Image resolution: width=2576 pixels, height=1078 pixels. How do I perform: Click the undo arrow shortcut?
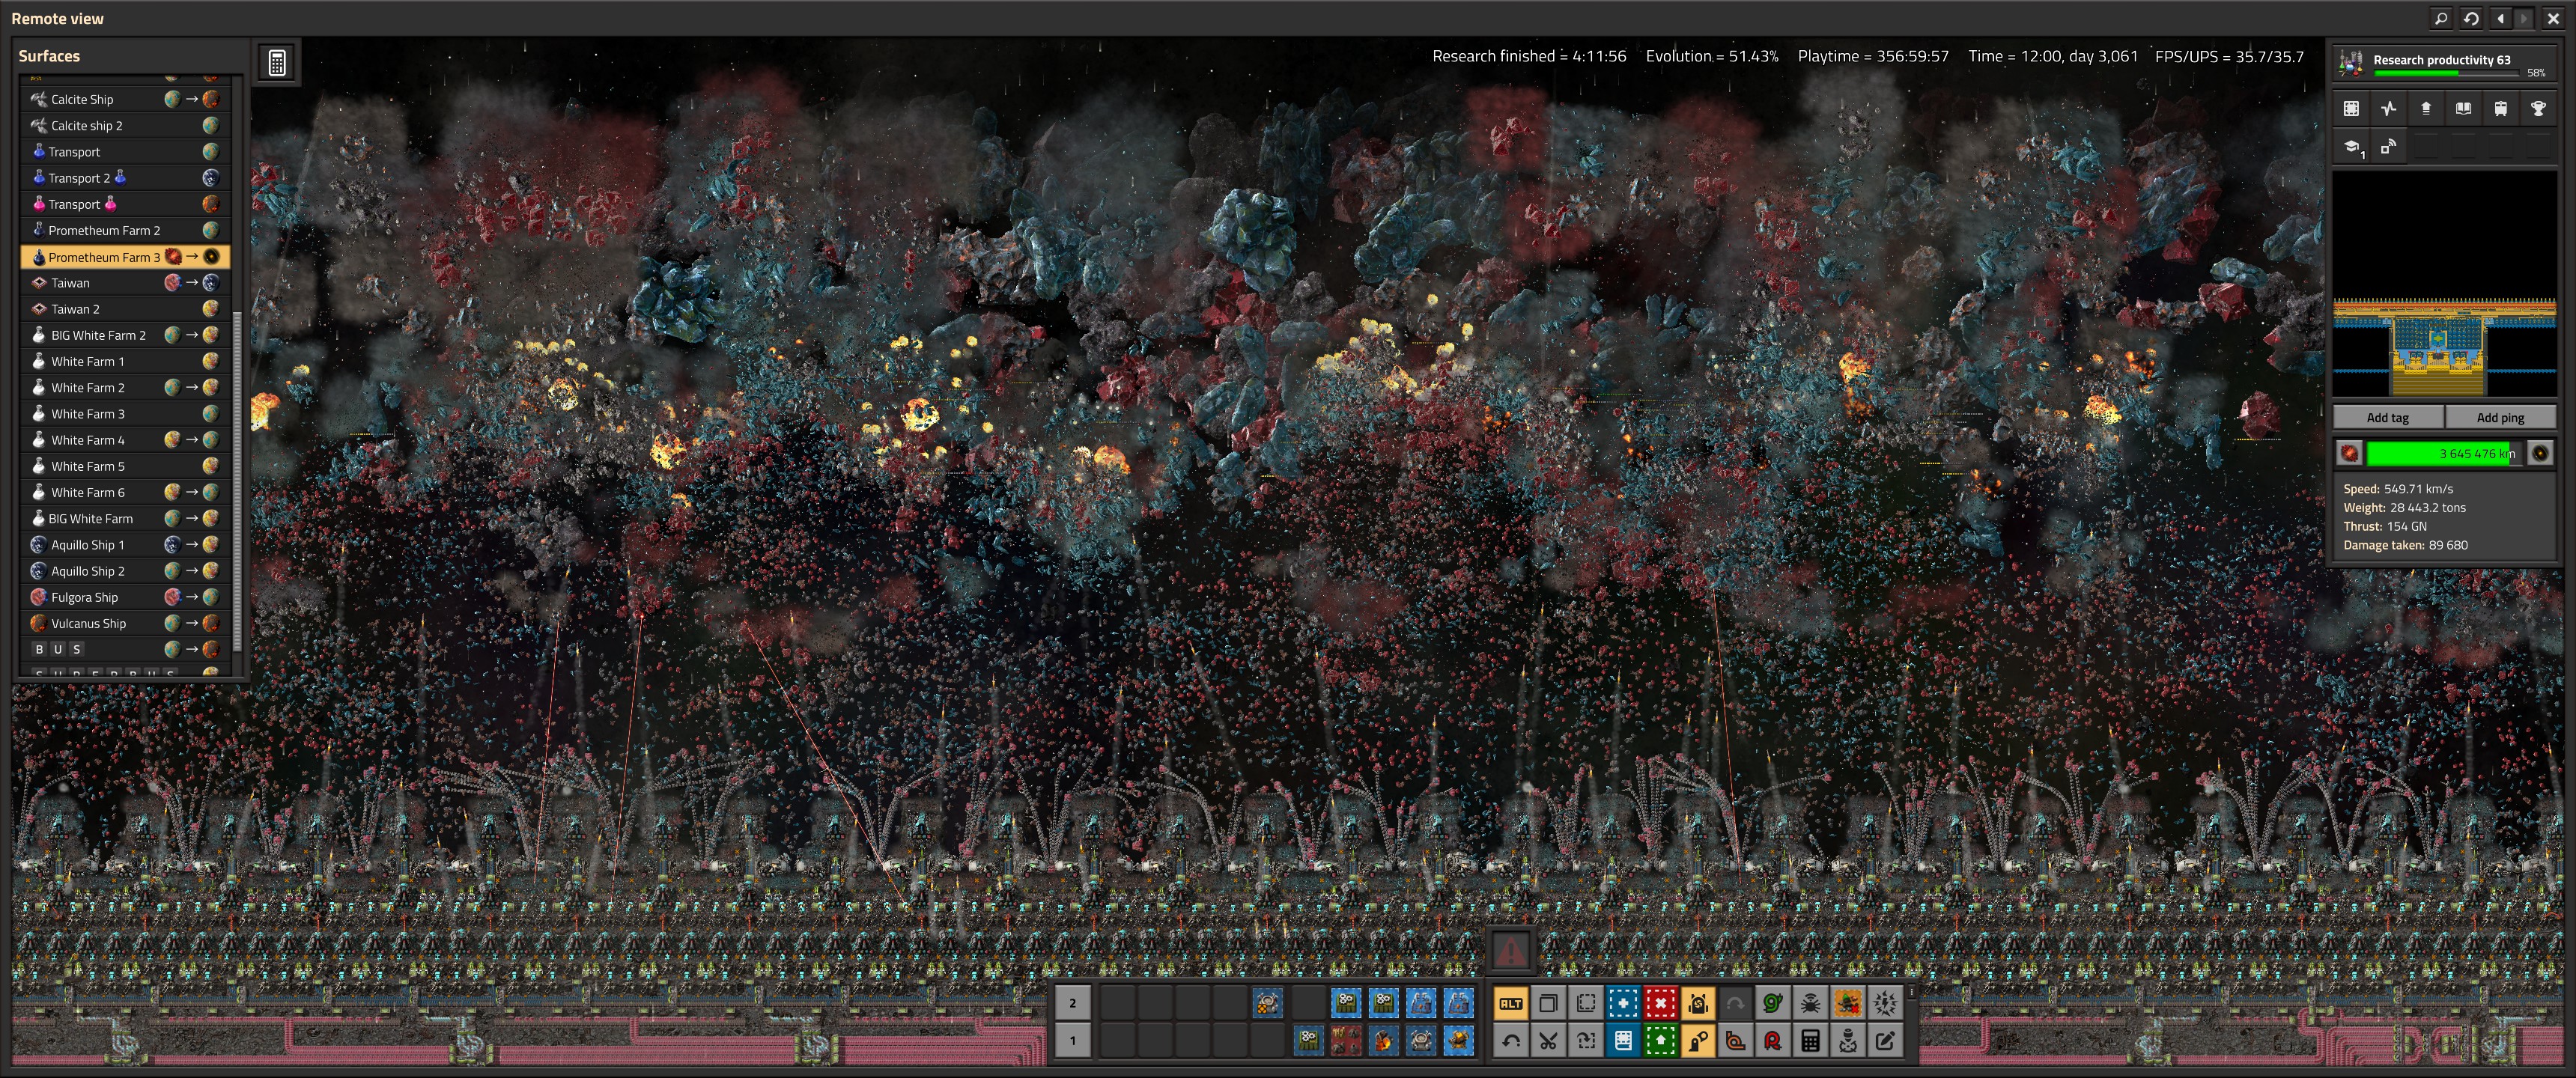(x=1510, y=1041)
